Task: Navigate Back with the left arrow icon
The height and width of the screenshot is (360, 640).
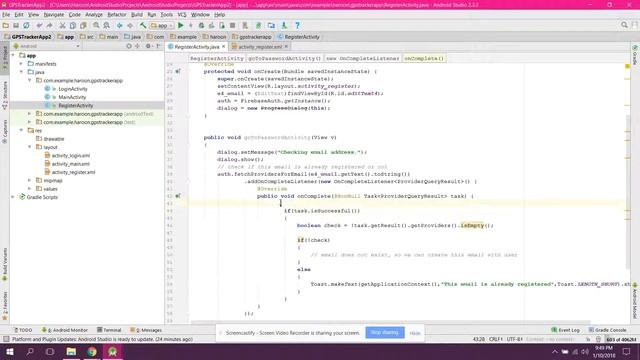Action: [120, 25]
